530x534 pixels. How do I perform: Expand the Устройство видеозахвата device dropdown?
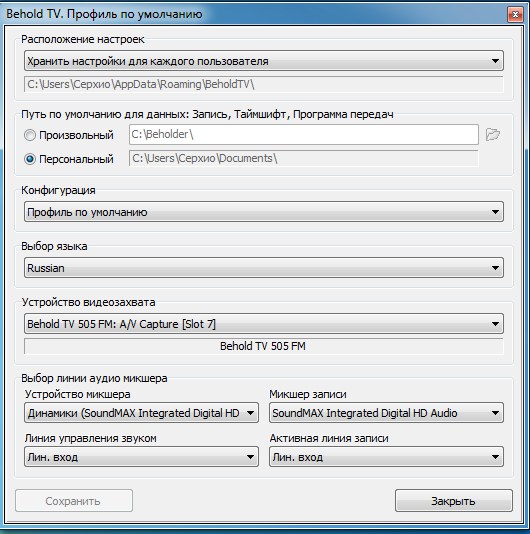[264, 324]
